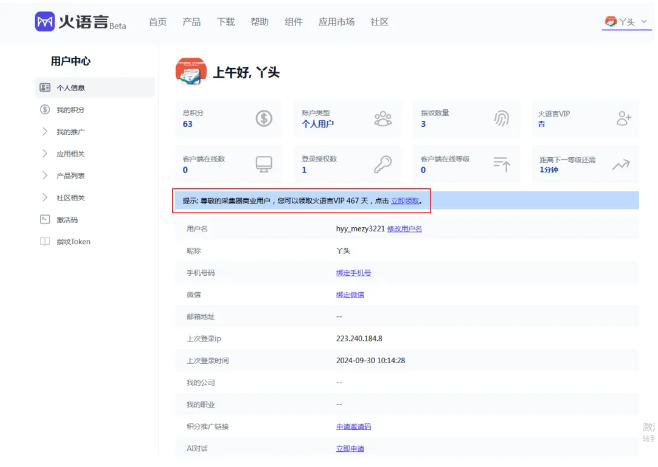Click the 火语言 logo in the header
Screen dimensions: 658x467
(80, 21)
